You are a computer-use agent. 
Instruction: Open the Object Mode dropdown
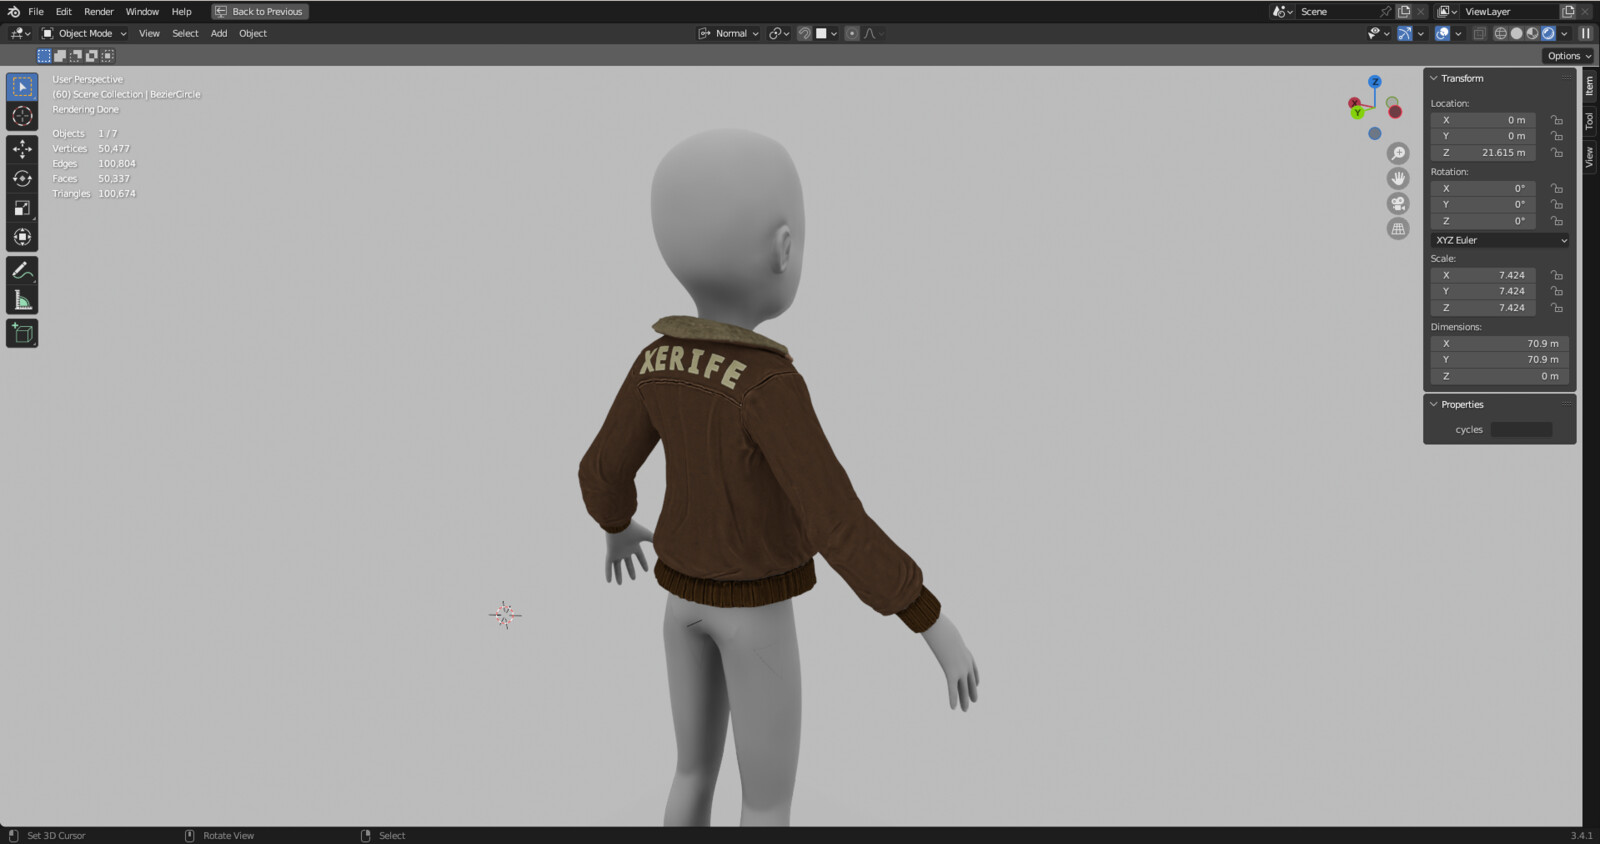[x=84, y=33]
